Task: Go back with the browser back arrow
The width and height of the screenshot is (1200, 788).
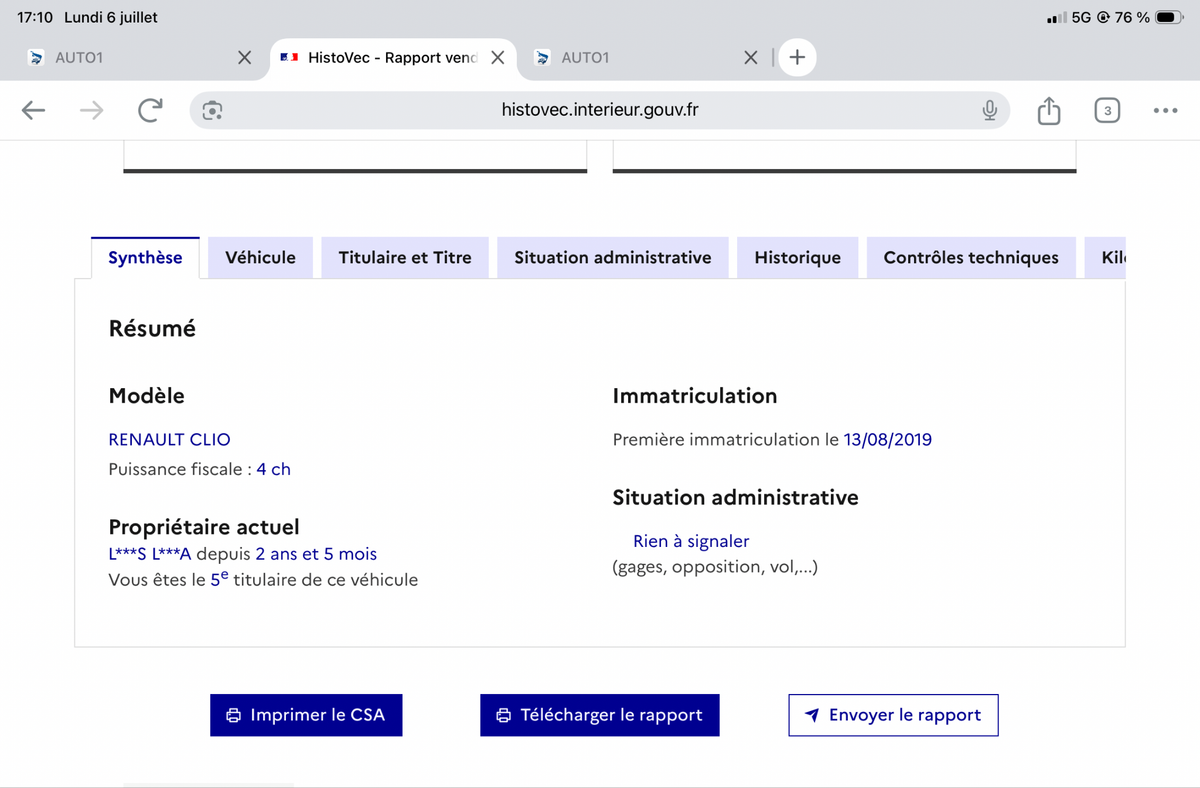Action: [34, 111]
